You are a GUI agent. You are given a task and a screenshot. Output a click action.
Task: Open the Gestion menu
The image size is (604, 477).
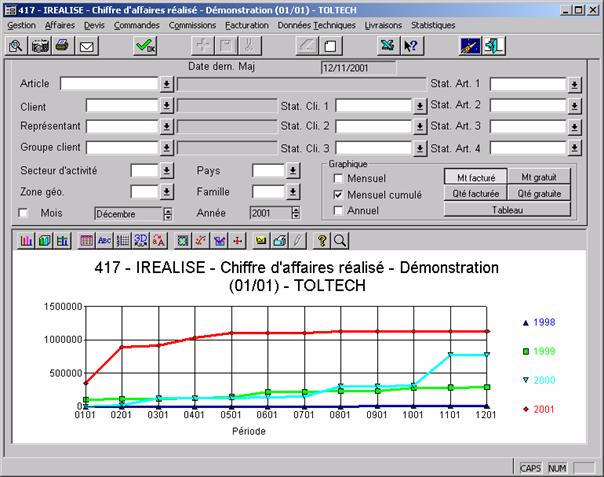(22, 25)
